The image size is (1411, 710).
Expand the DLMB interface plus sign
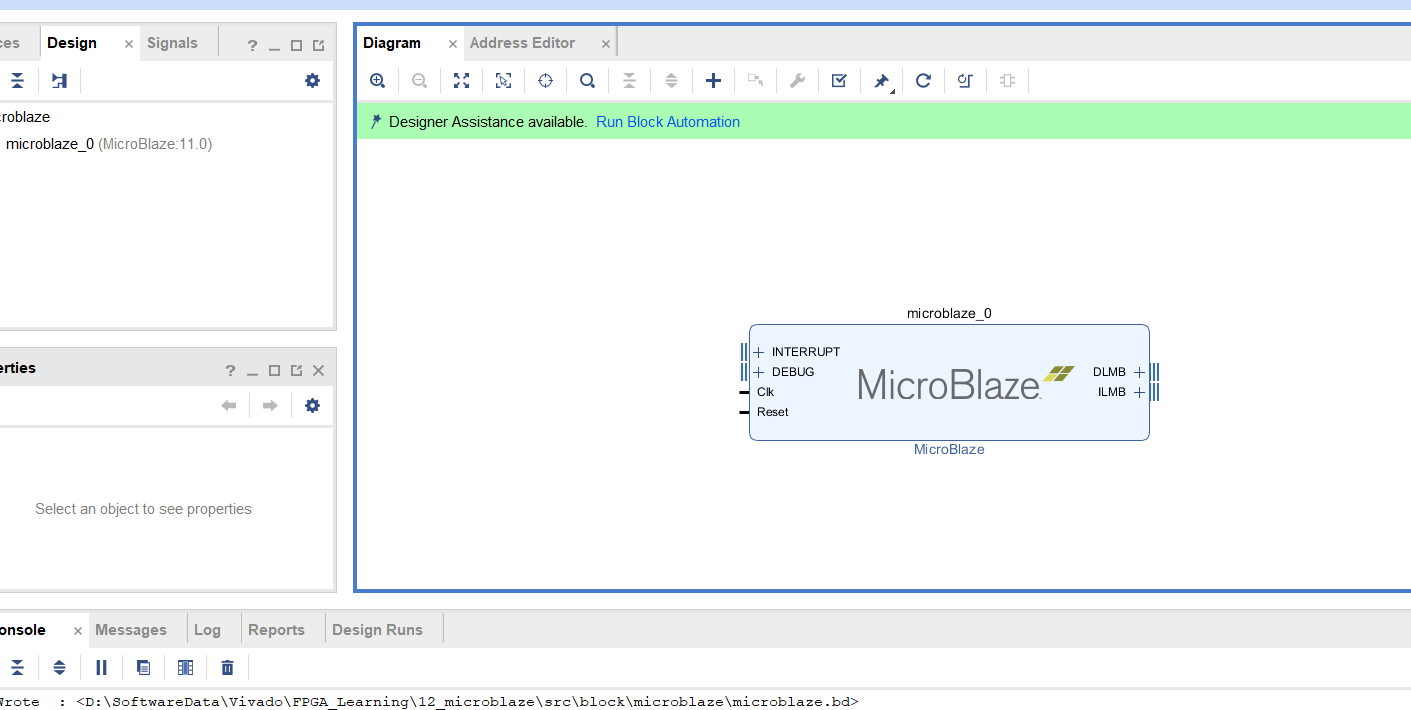tap(1139, 372)
